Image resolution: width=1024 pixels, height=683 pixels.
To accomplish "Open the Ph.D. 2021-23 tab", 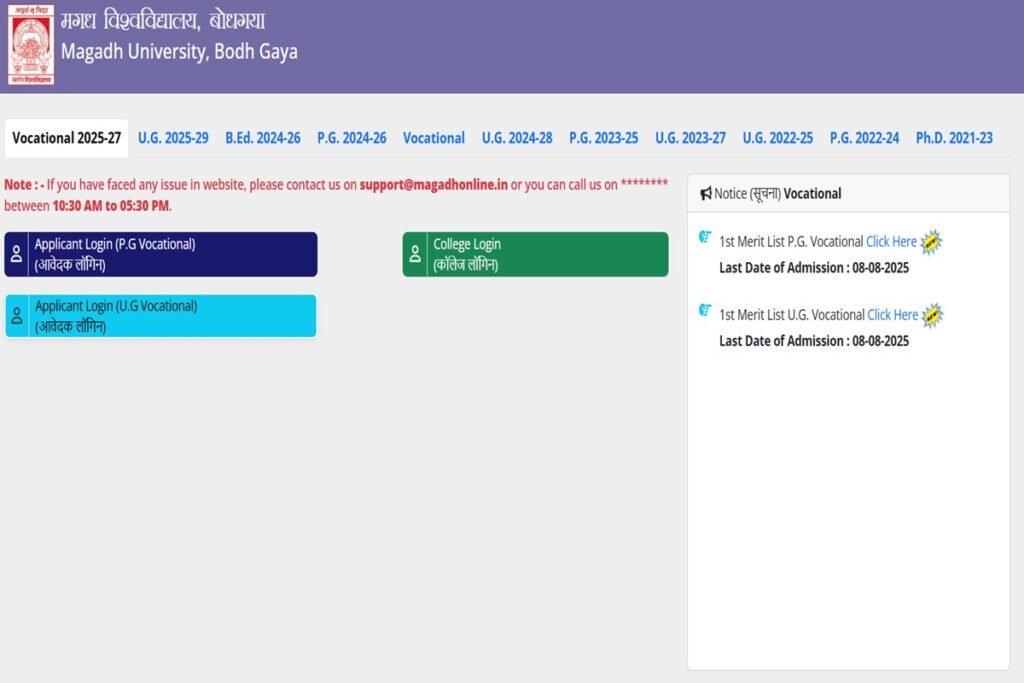I will 954,138.
